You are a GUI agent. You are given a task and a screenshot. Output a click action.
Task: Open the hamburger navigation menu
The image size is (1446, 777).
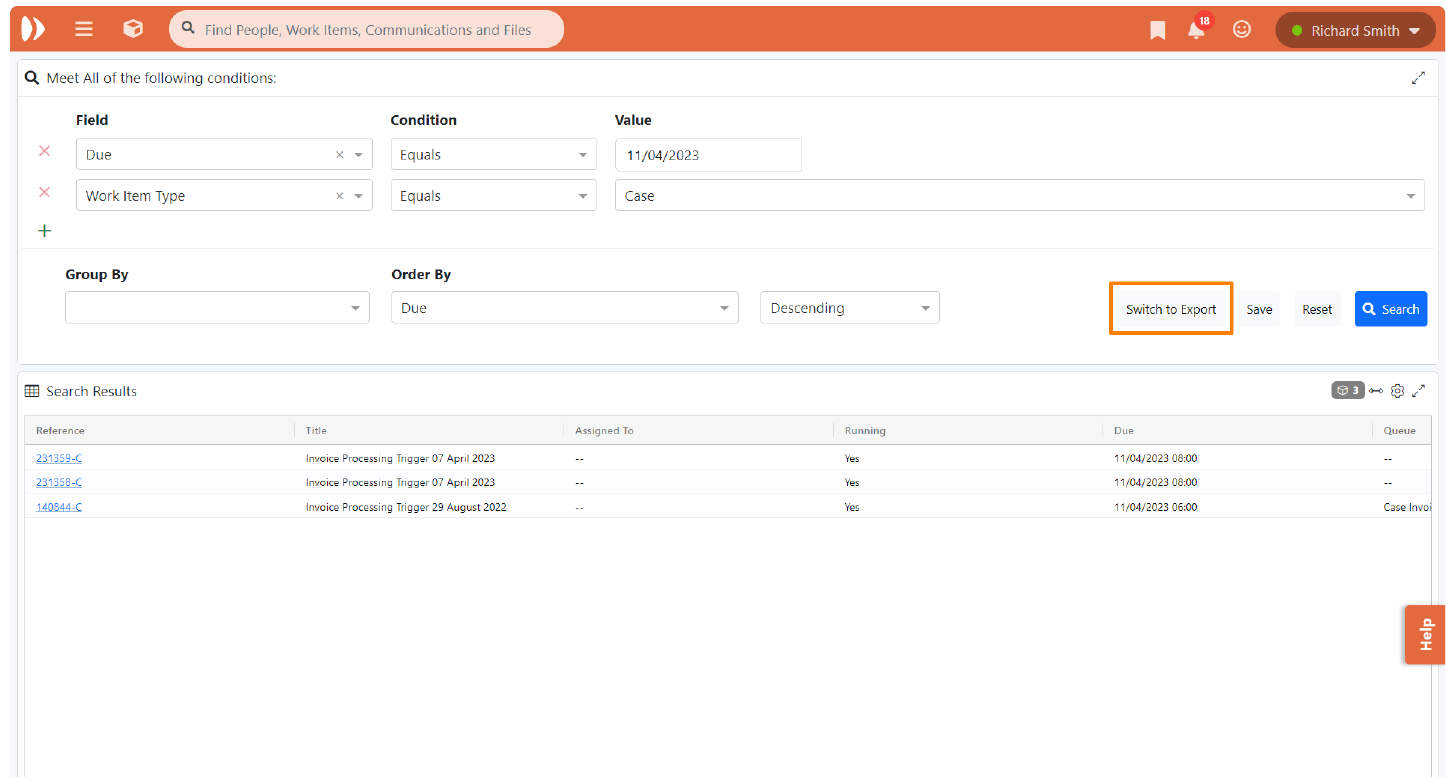click(x=84, y=30)
